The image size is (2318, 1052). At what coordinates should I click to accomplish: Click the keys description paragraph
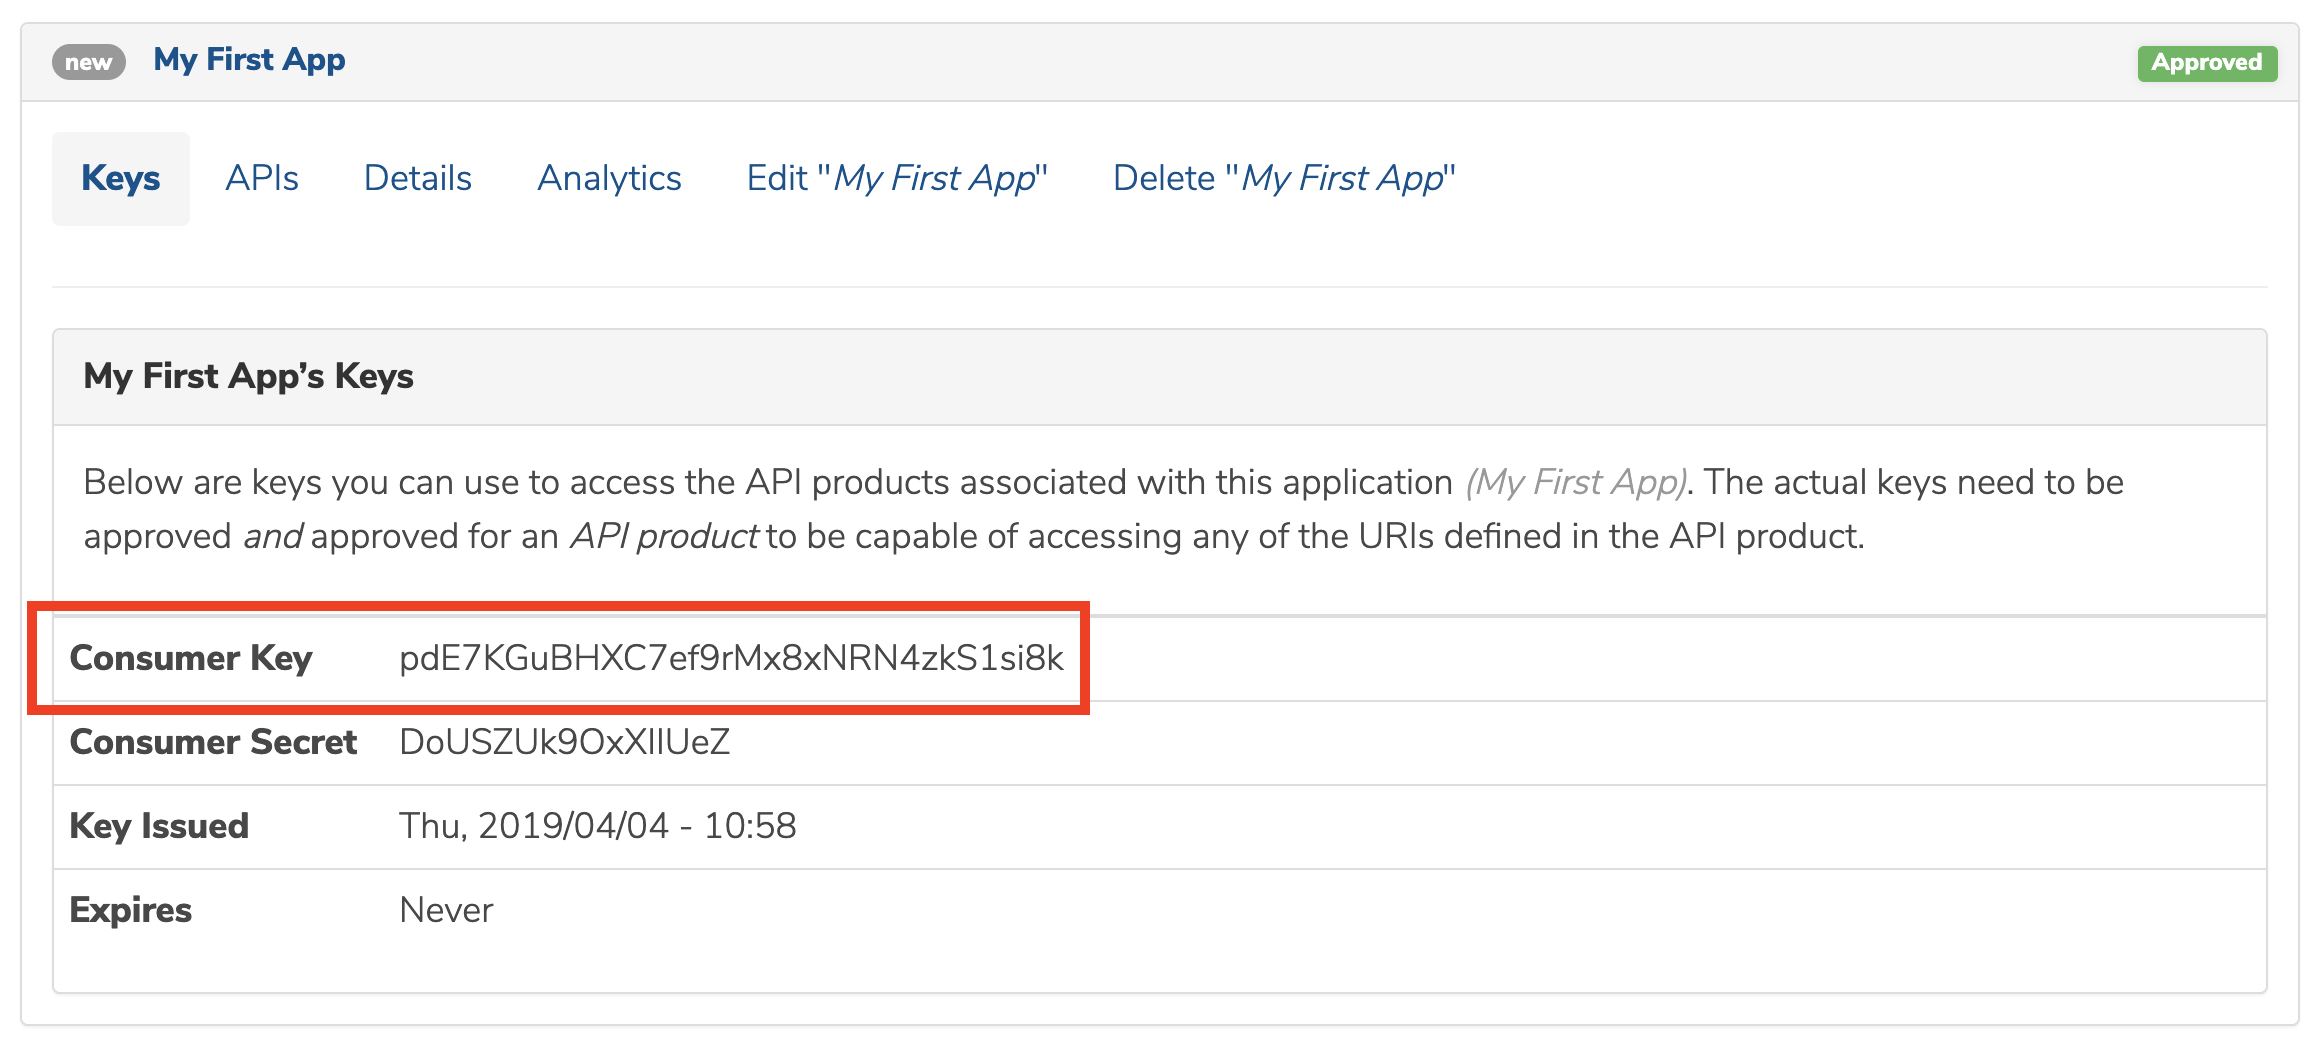(x=1100, y=508)
